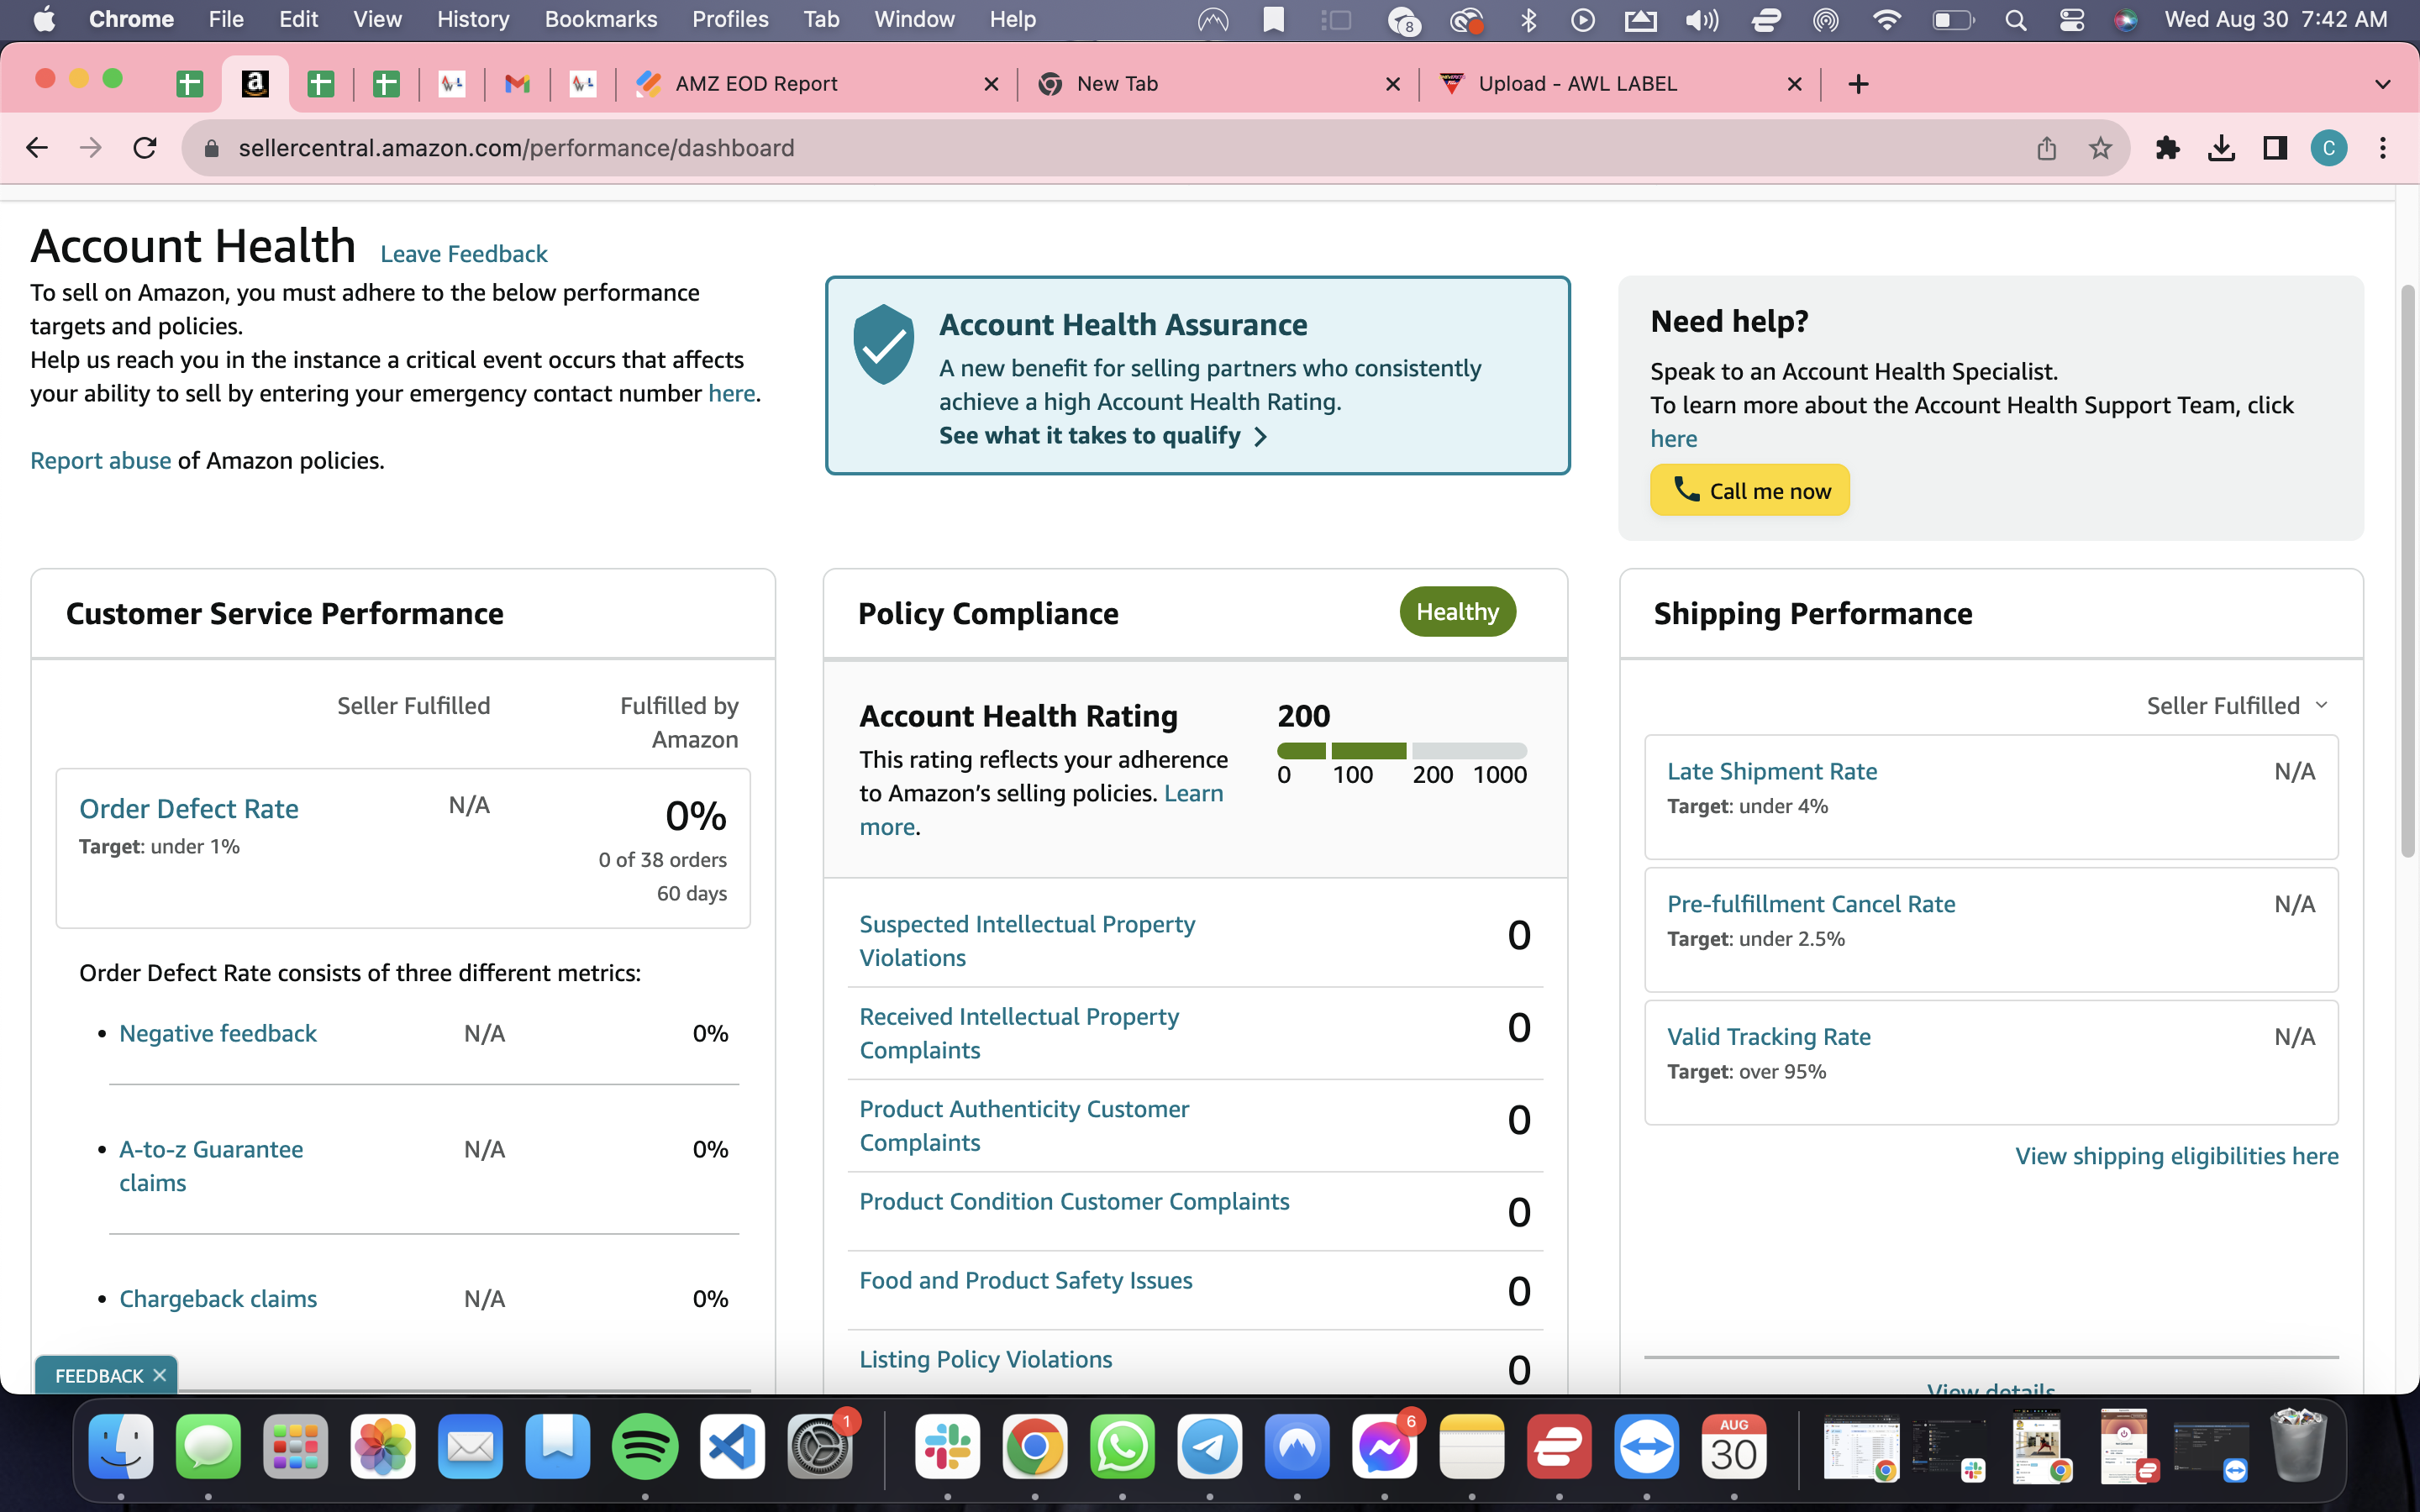Expand See what it takes to qualify
Screen dimensions: 2420x1512
[x=1103, y=436]
